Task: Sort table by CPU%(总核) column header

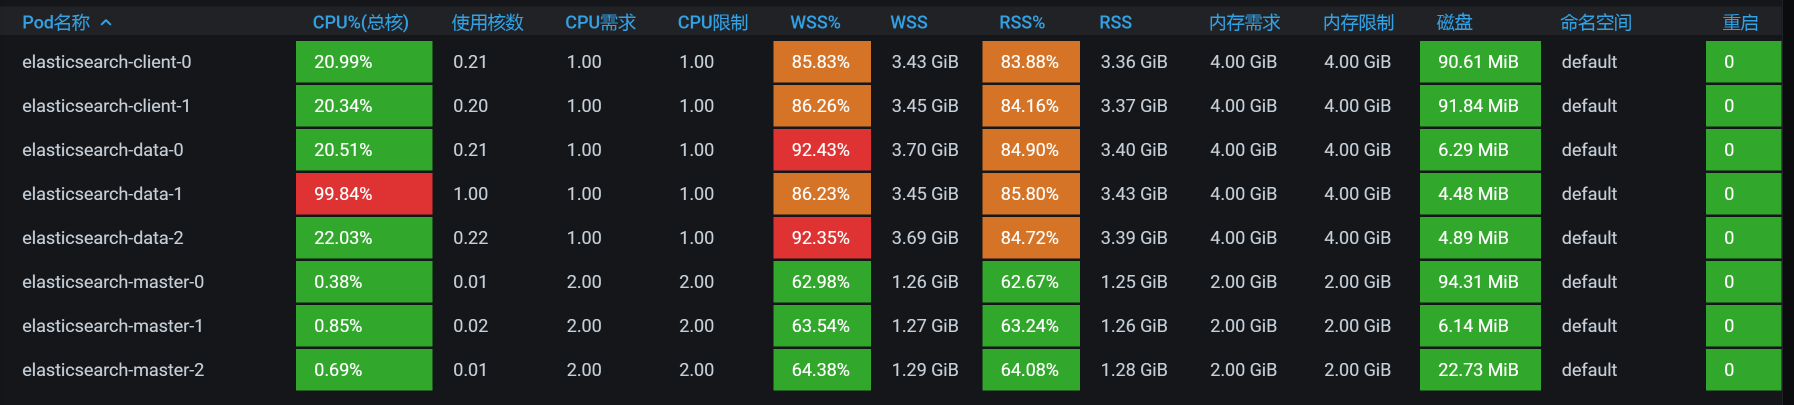Action: [360, 22]
